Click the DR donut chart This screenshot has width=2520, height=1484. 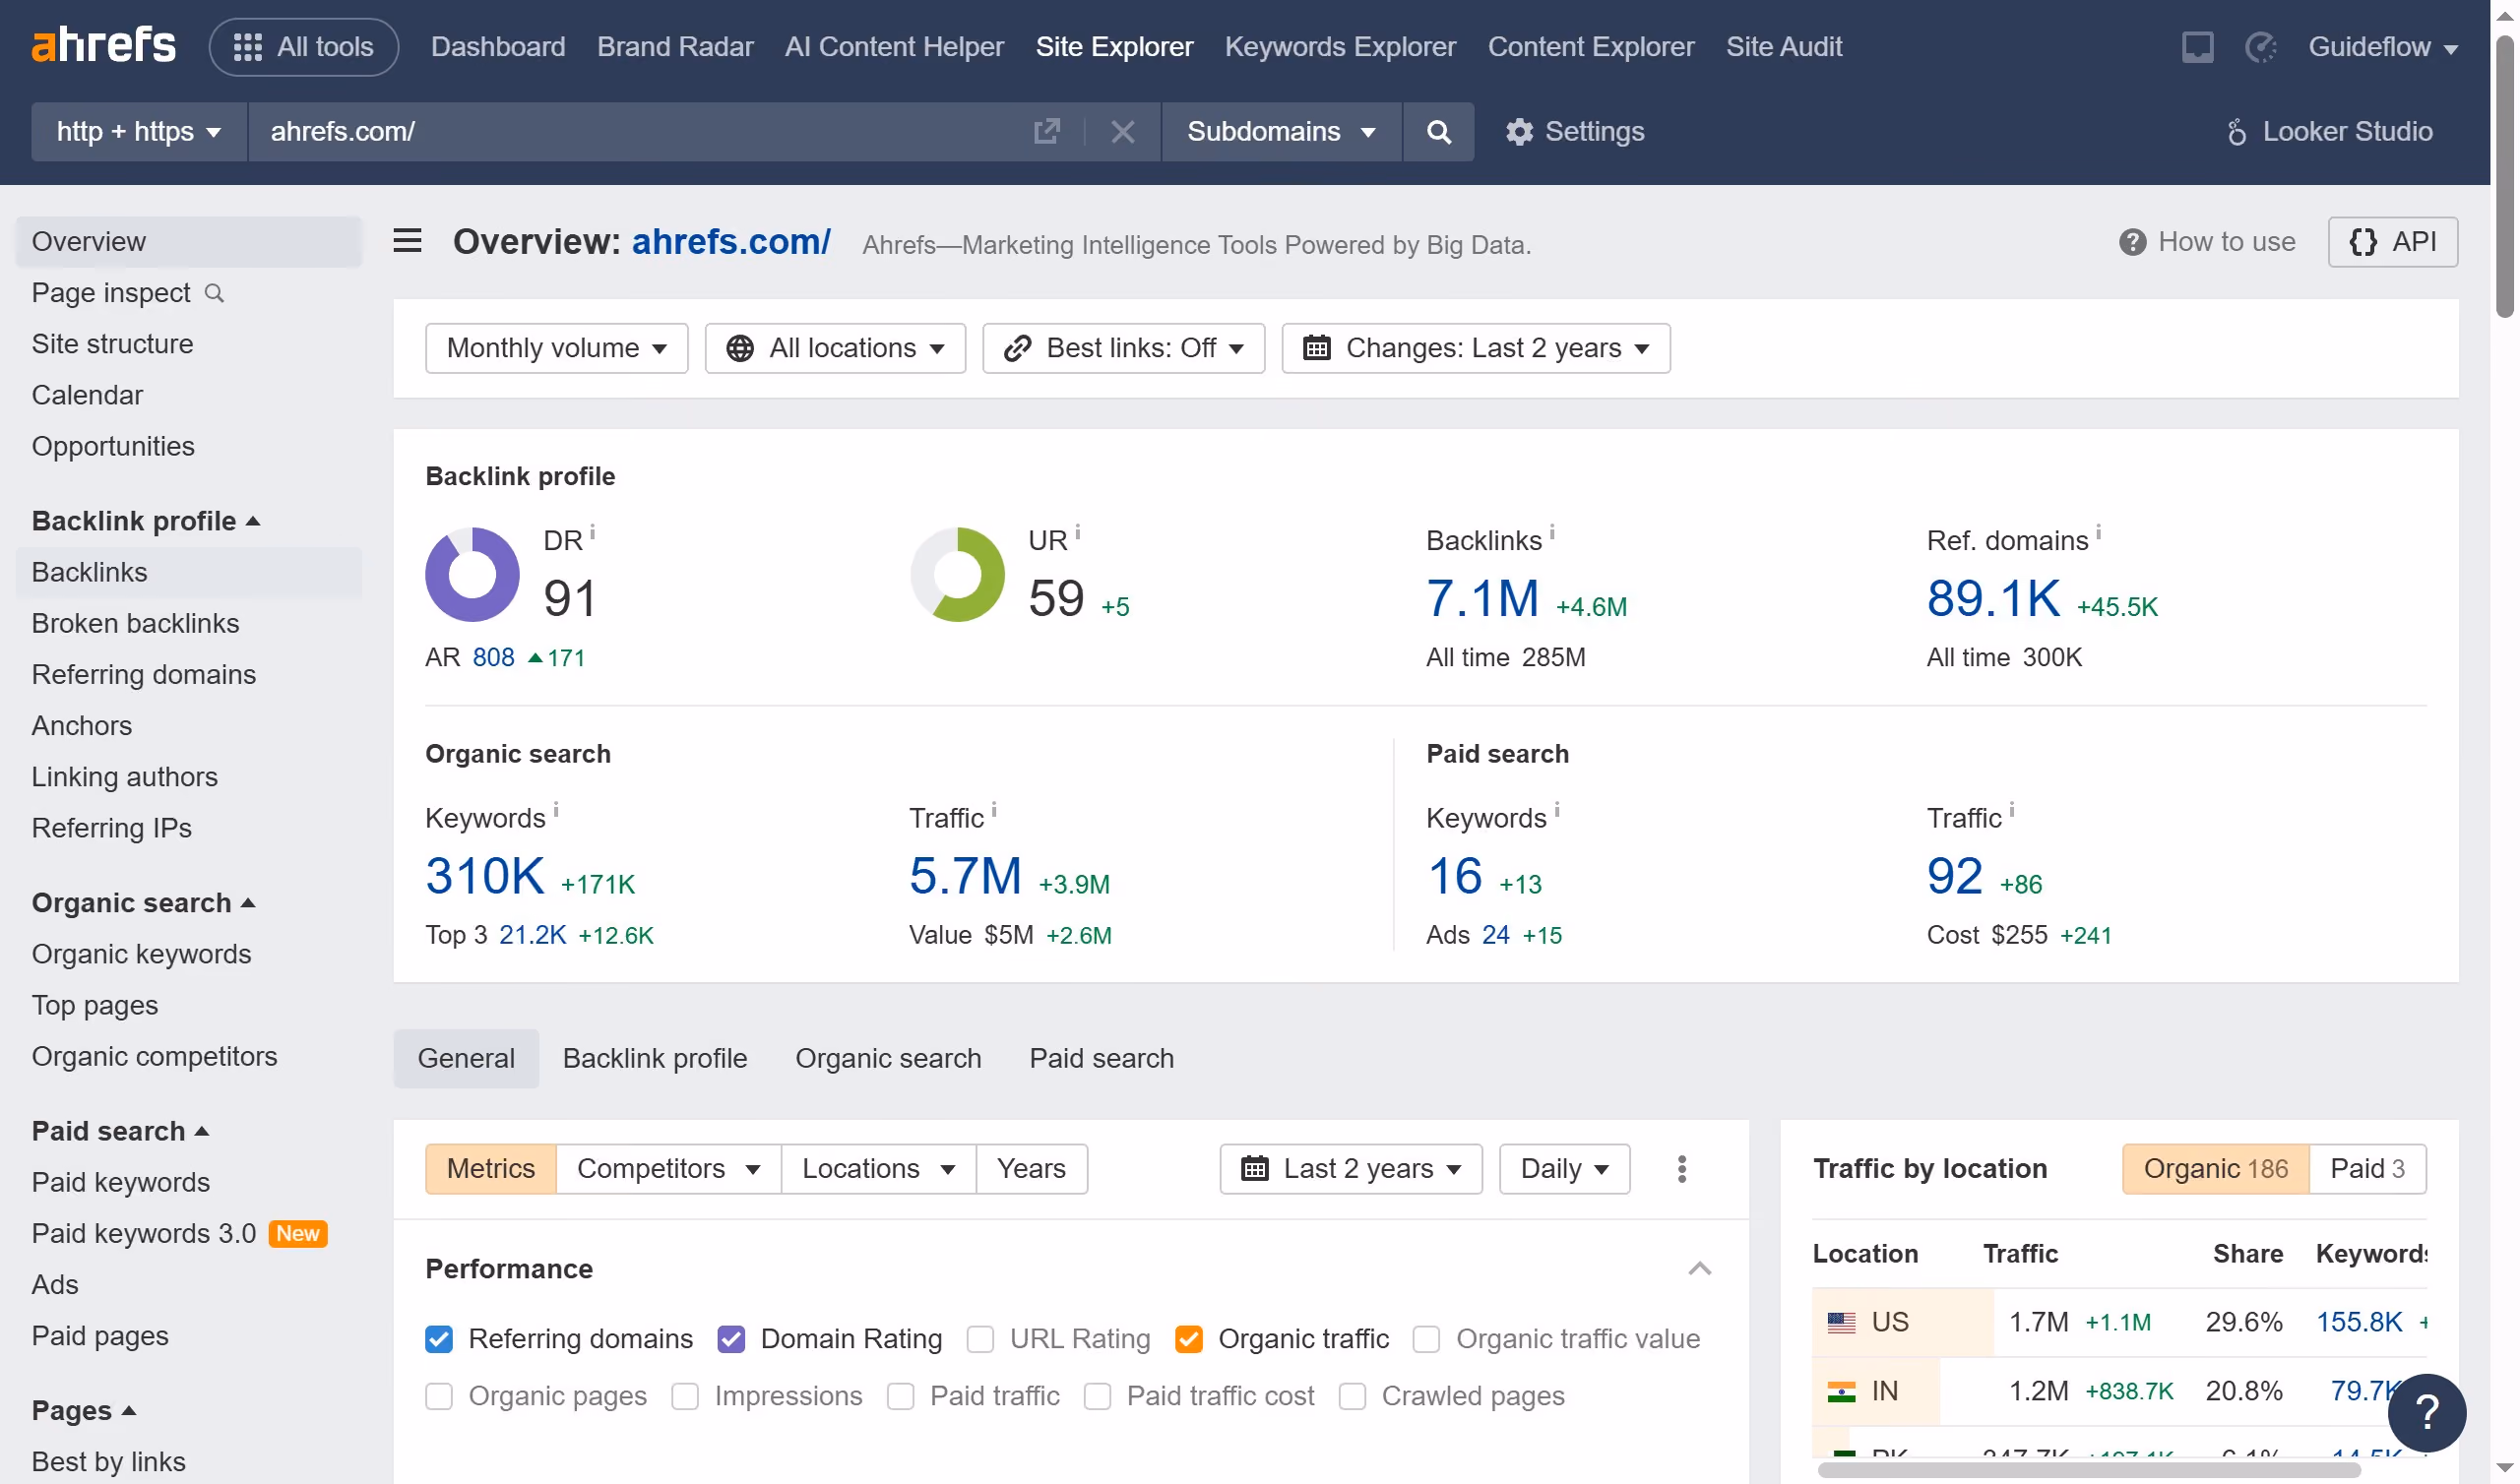[x=472, y=574]
